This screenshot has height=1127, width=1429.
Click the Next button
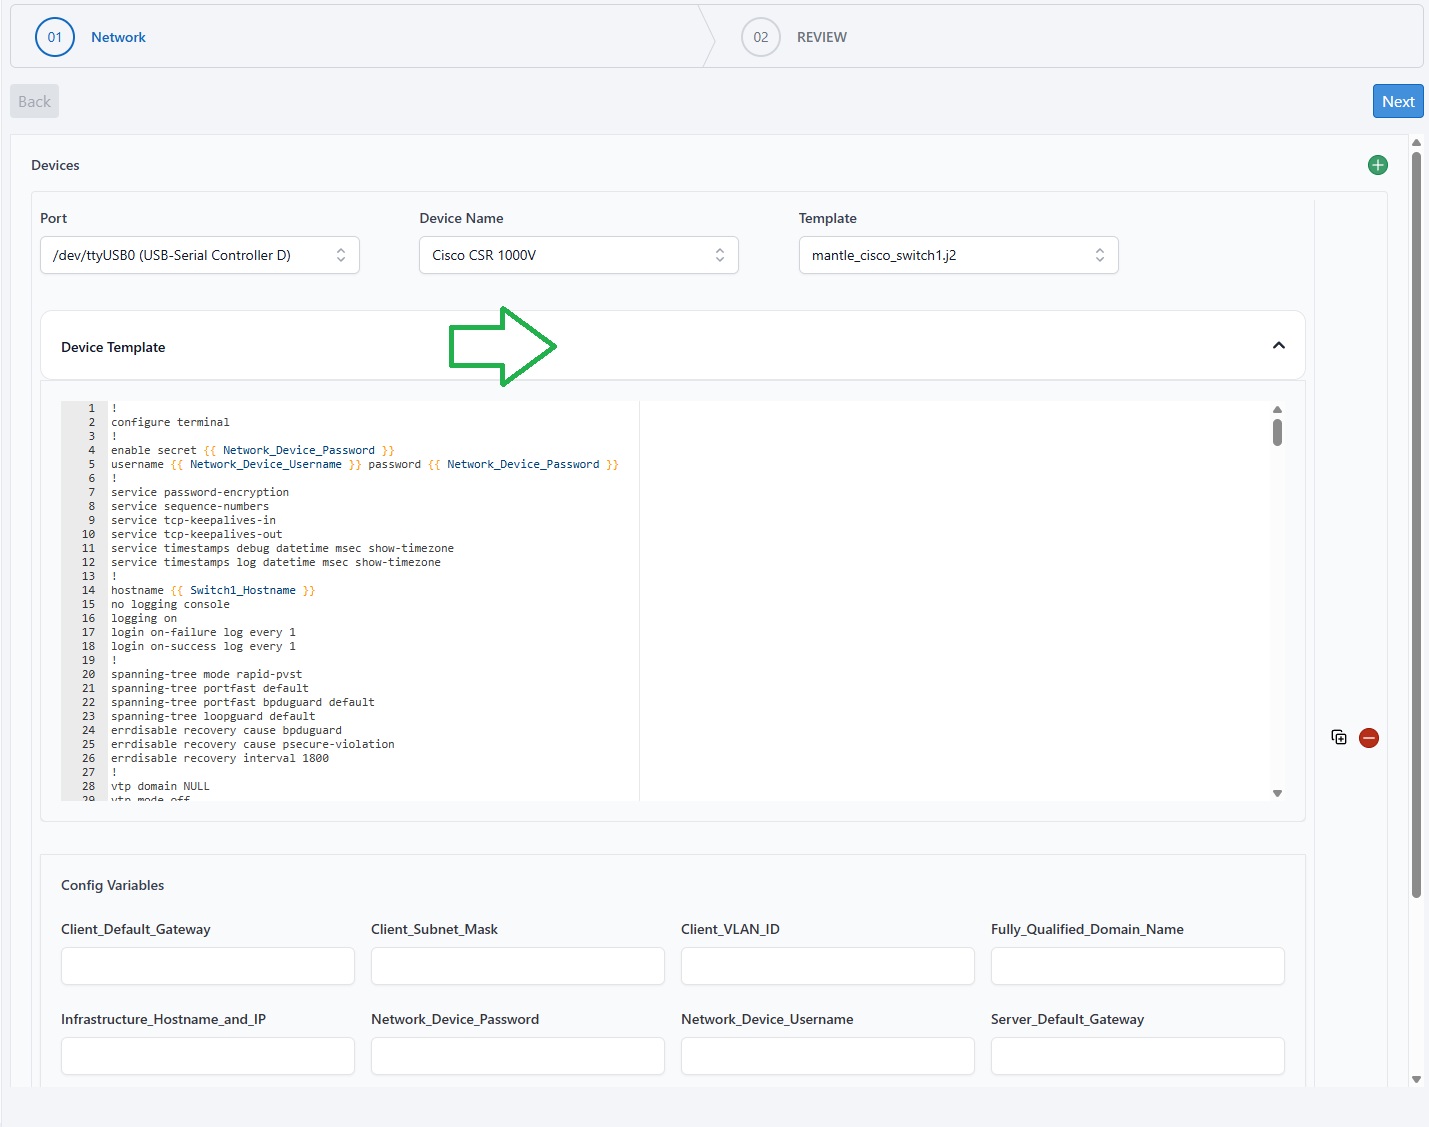pyautogui.click(x=1398, y=101)
